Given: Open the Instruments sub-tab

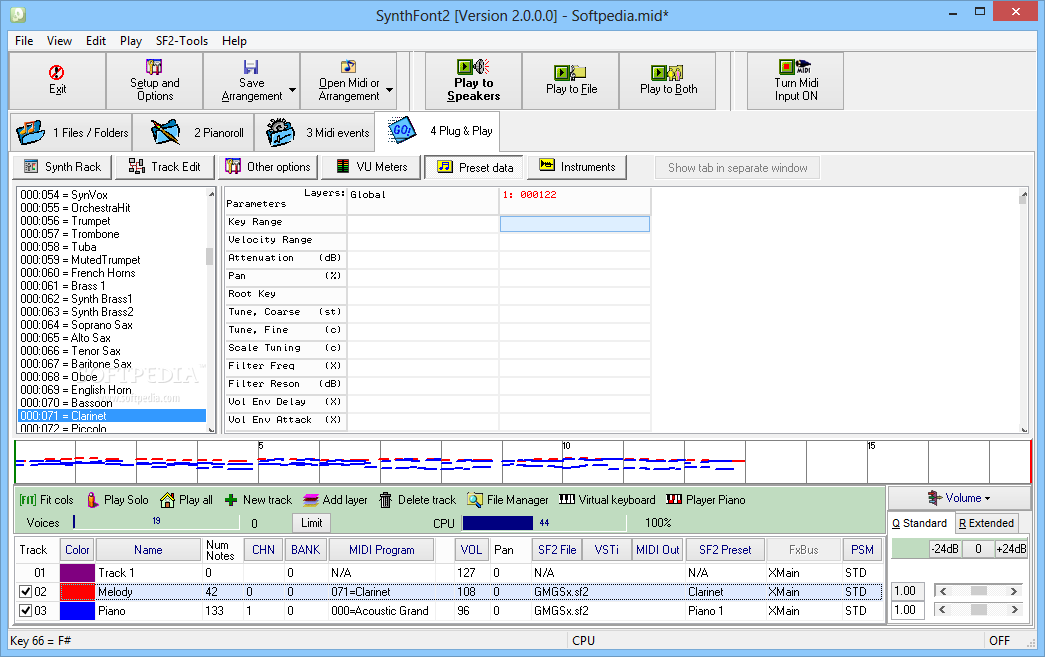Looking at the screenshot, I should 576,167.
